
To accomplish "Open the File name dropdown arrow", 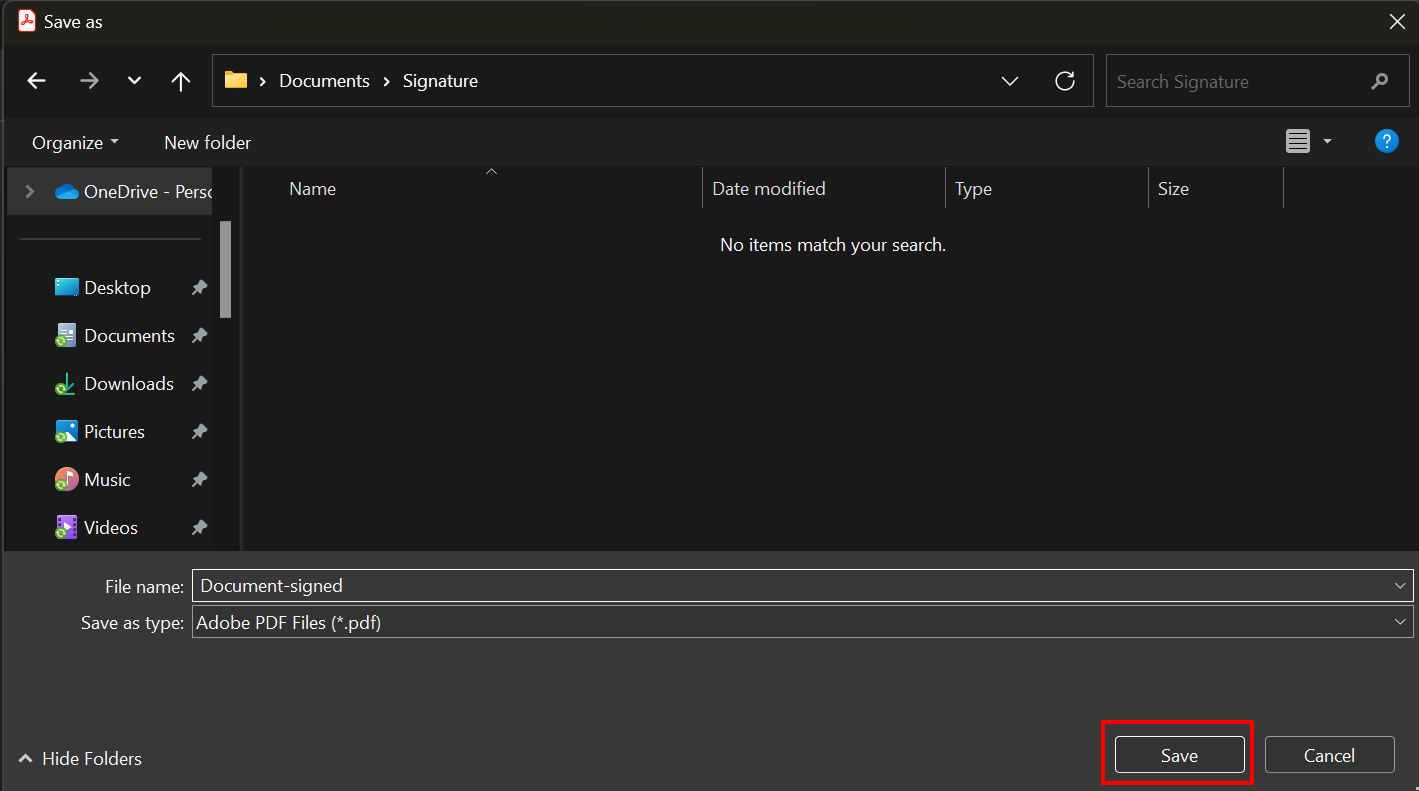I will pyautogui.click(x=1399, y=585).
